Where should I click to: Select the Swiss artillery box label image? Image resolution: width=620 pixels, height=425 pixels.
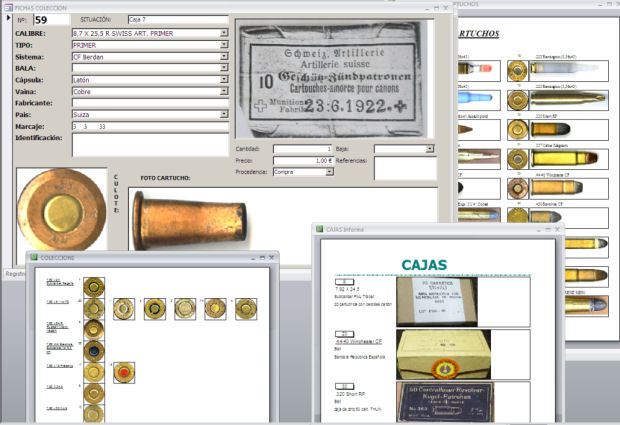point(331,79)
